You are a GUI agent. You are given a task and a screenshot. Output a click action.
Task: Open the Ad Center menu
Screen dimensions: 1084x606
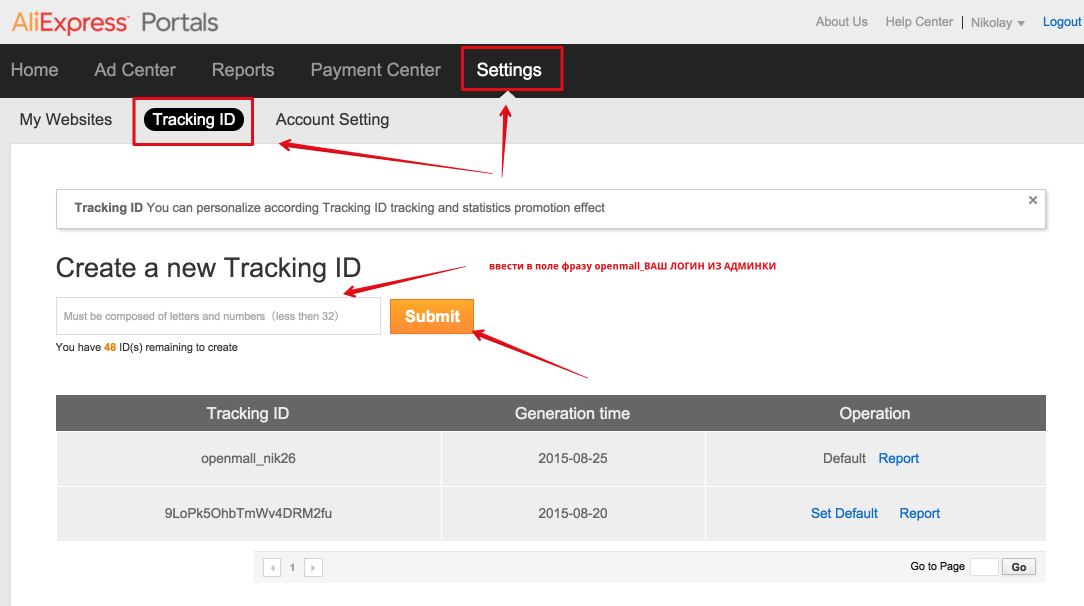pyautogui.click(x=135, y=70)
